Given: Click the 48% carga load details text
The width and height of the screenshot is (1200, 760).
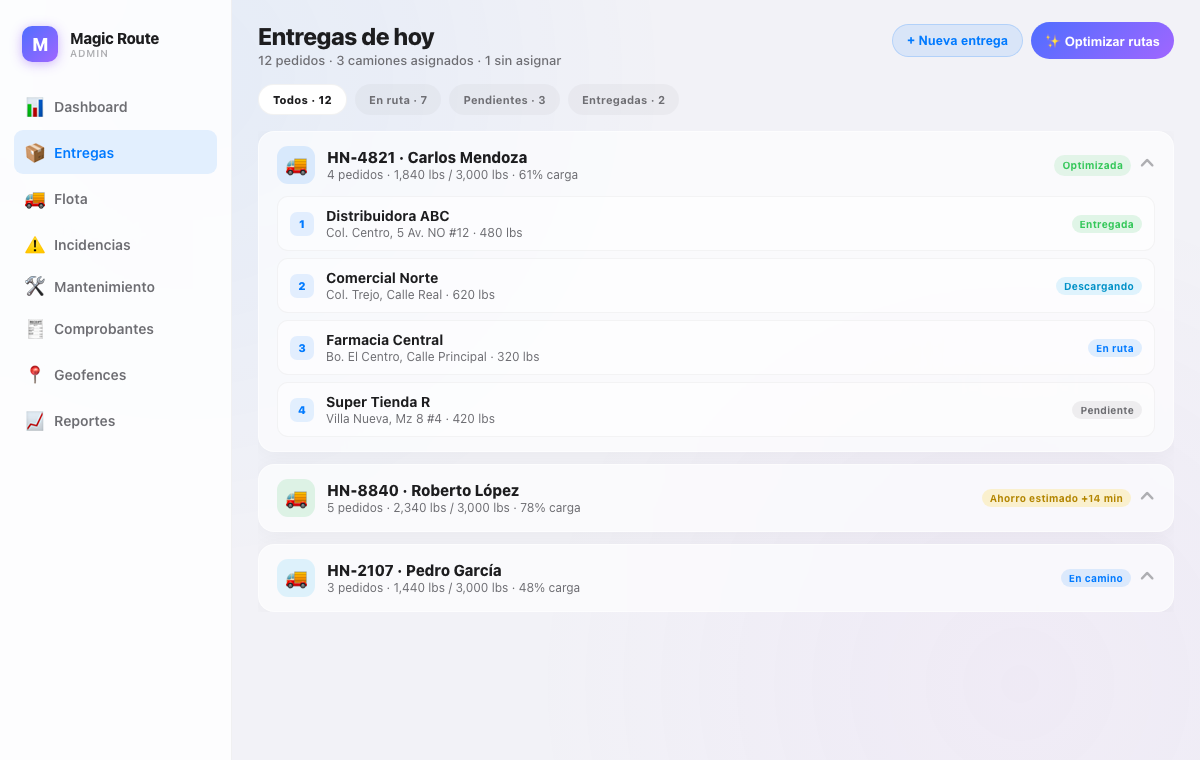Looking at the screenshot, I should (453, 588).
